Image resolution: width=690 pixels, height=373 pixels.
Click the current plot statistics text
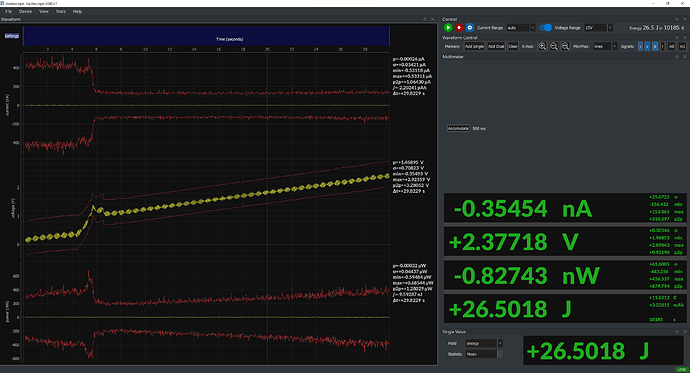click(x=412, y=76)
